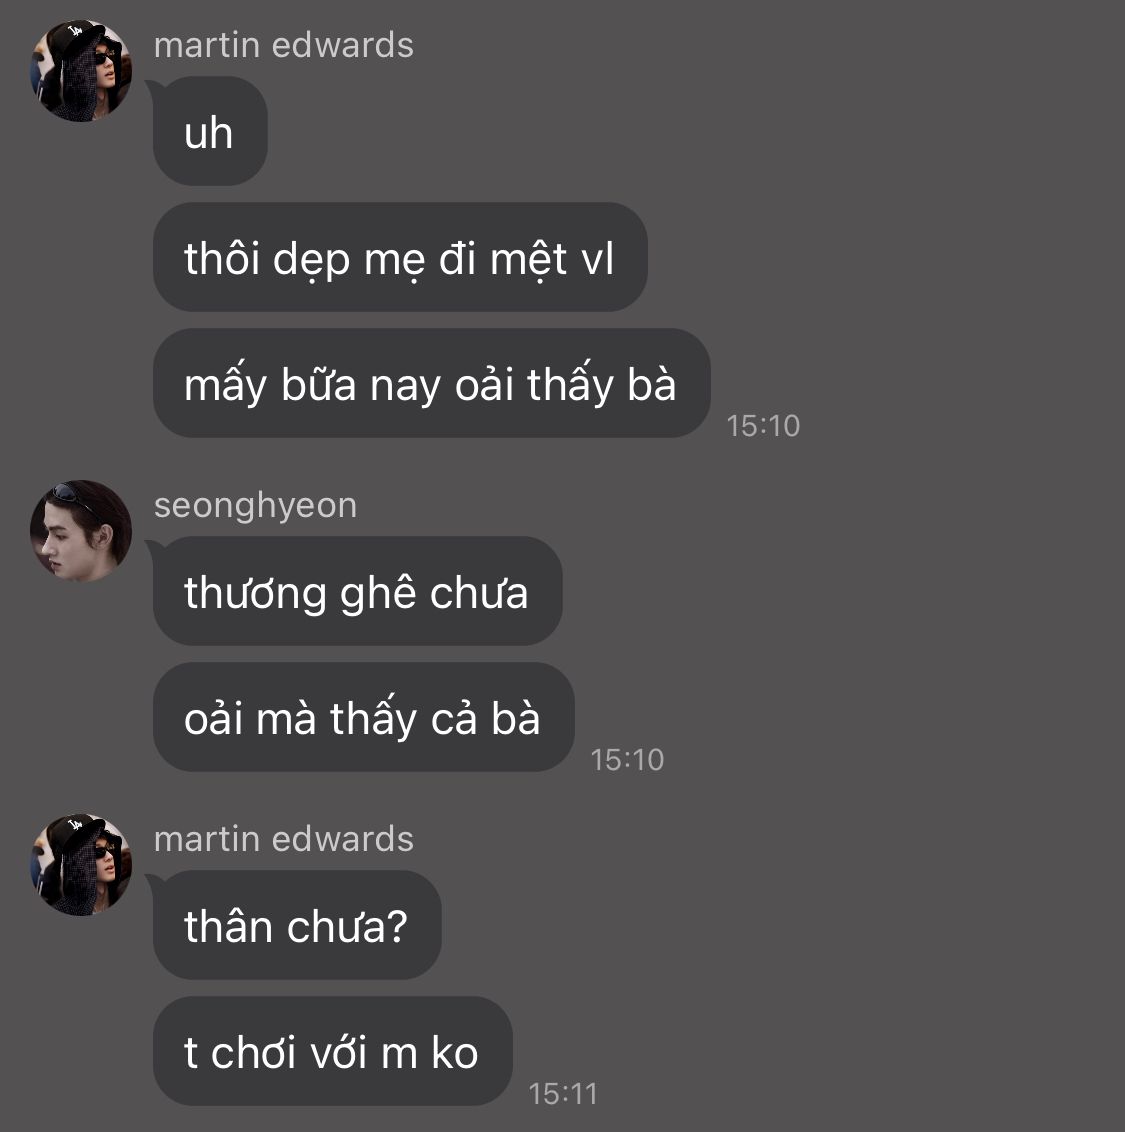Tap the 15:11 timestamp

563,1094
